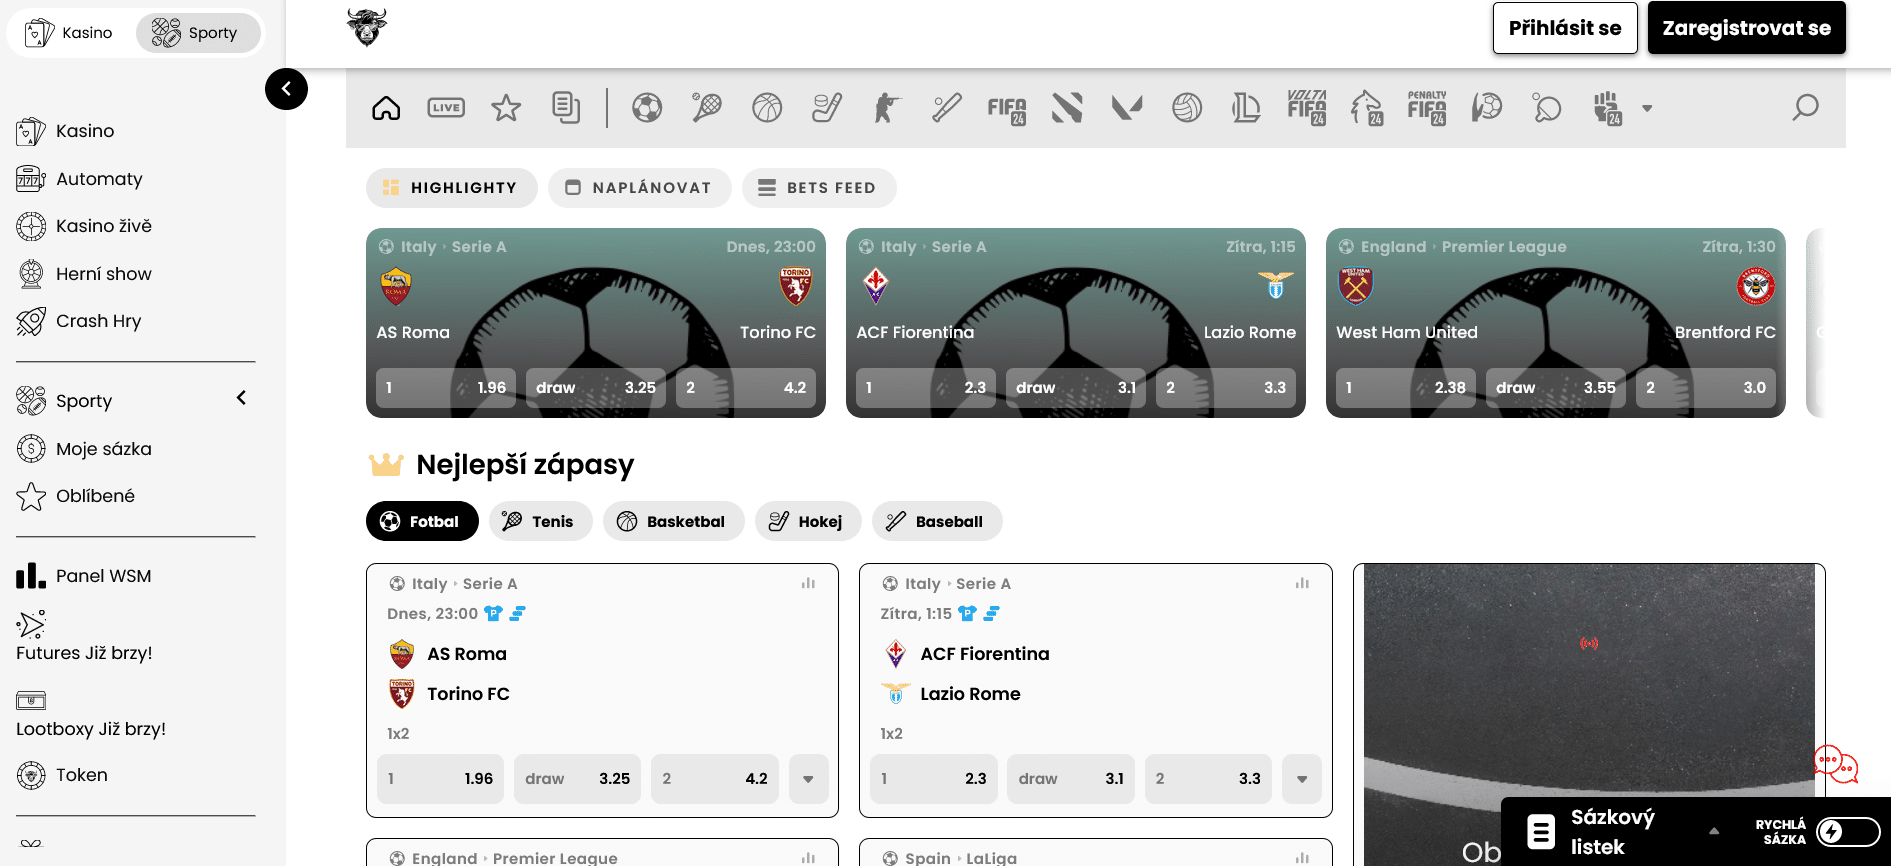Click the Zaregistrovat se register button
This screenshot has width=1891, height=866.
[1747, 28]
